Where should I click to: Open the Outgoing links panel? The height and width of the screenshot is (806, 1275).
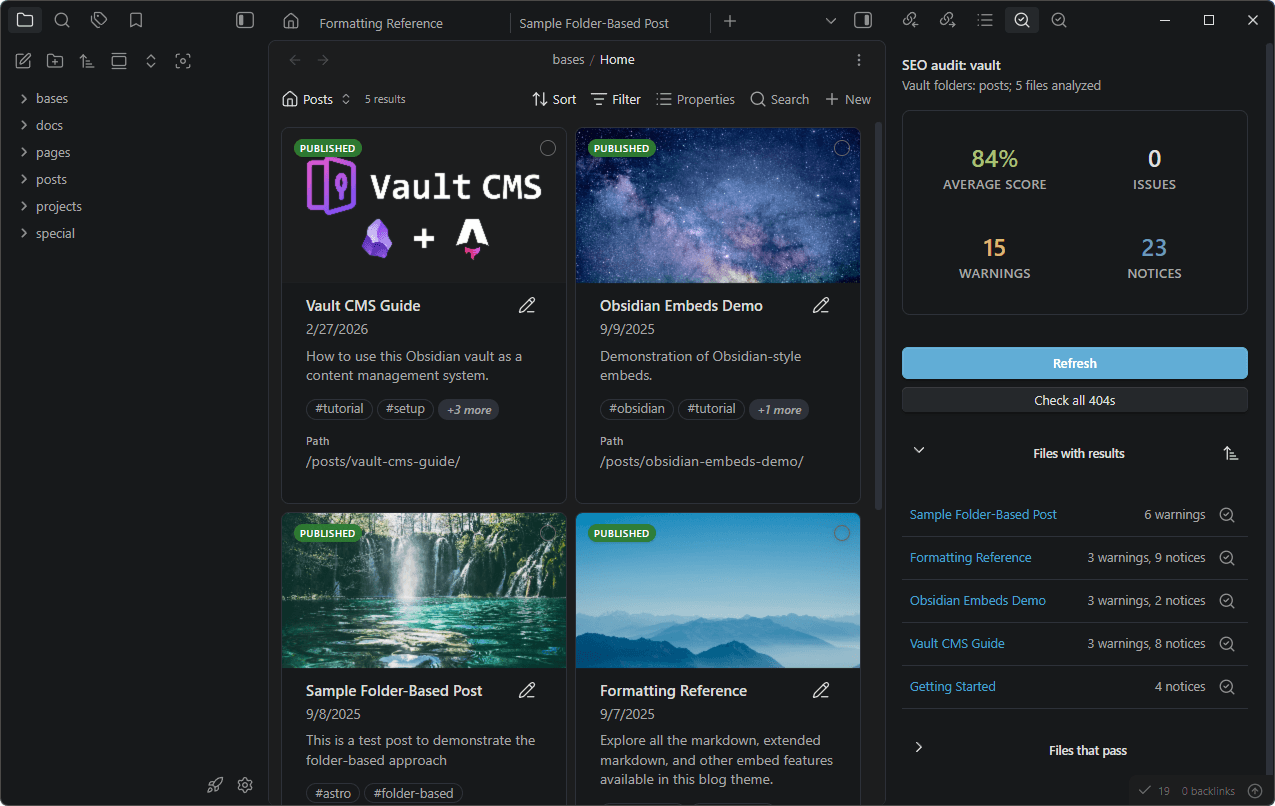[x=947, y=20]
